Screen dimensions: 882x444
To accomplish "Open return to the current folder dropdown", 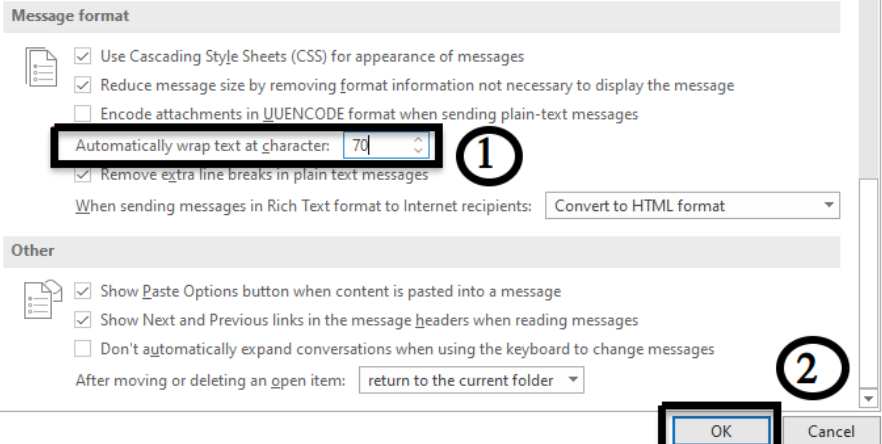I will pyautogui.click(x=471, y=380).
